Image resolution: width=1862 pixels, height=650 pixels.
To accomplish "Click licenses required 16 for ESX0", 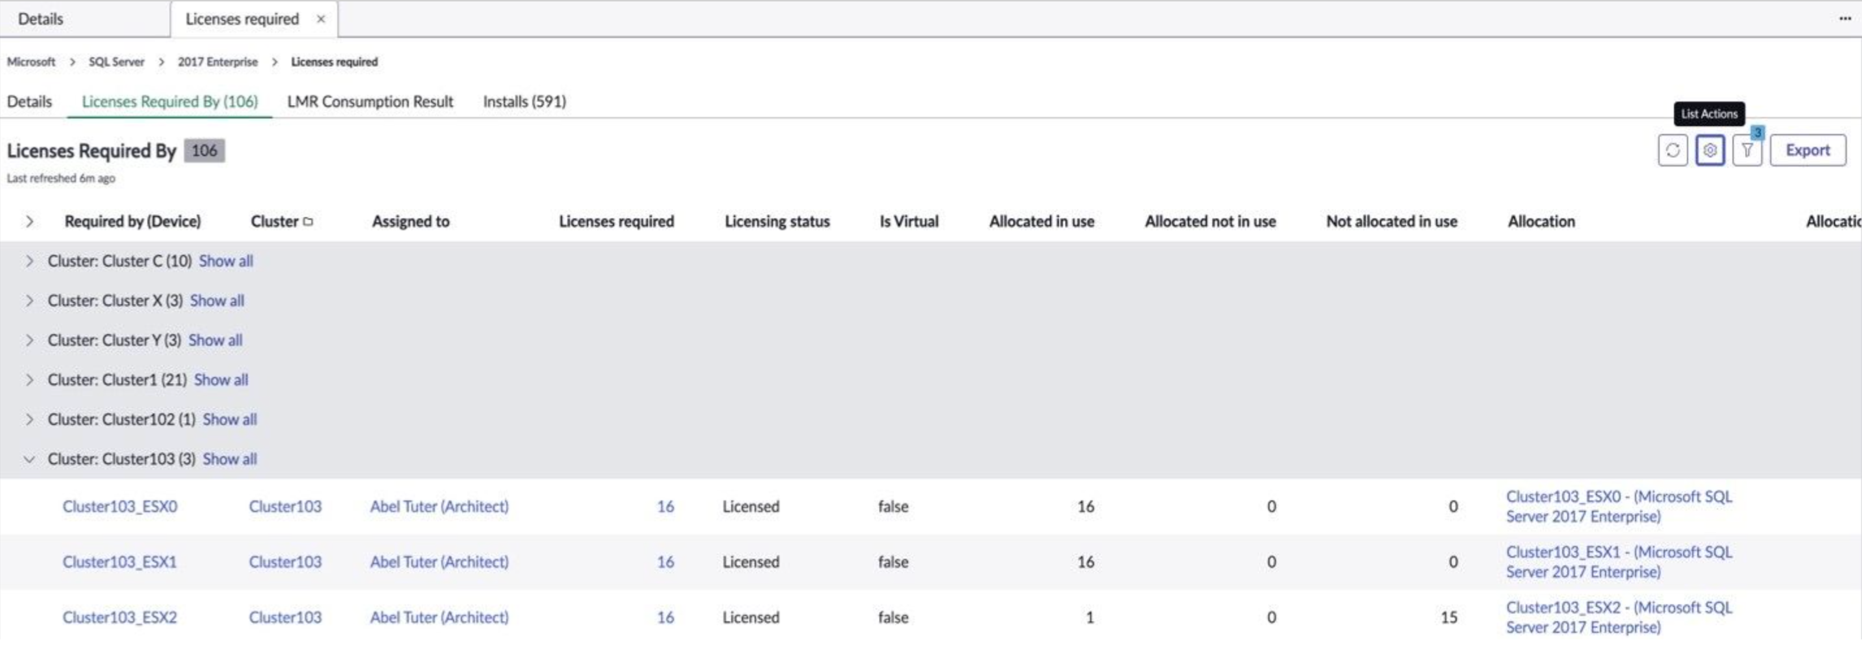I will pos(665,507).
